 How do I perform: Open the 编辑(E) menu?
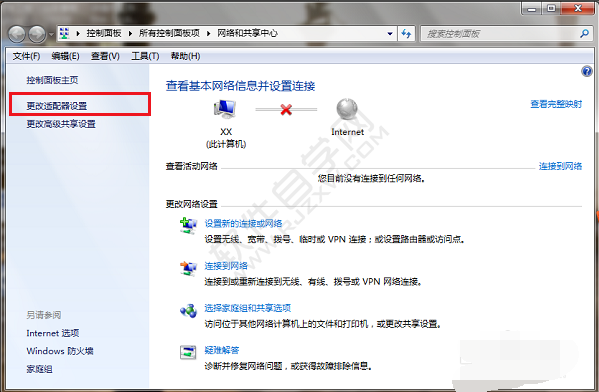[x=65, y=56]
